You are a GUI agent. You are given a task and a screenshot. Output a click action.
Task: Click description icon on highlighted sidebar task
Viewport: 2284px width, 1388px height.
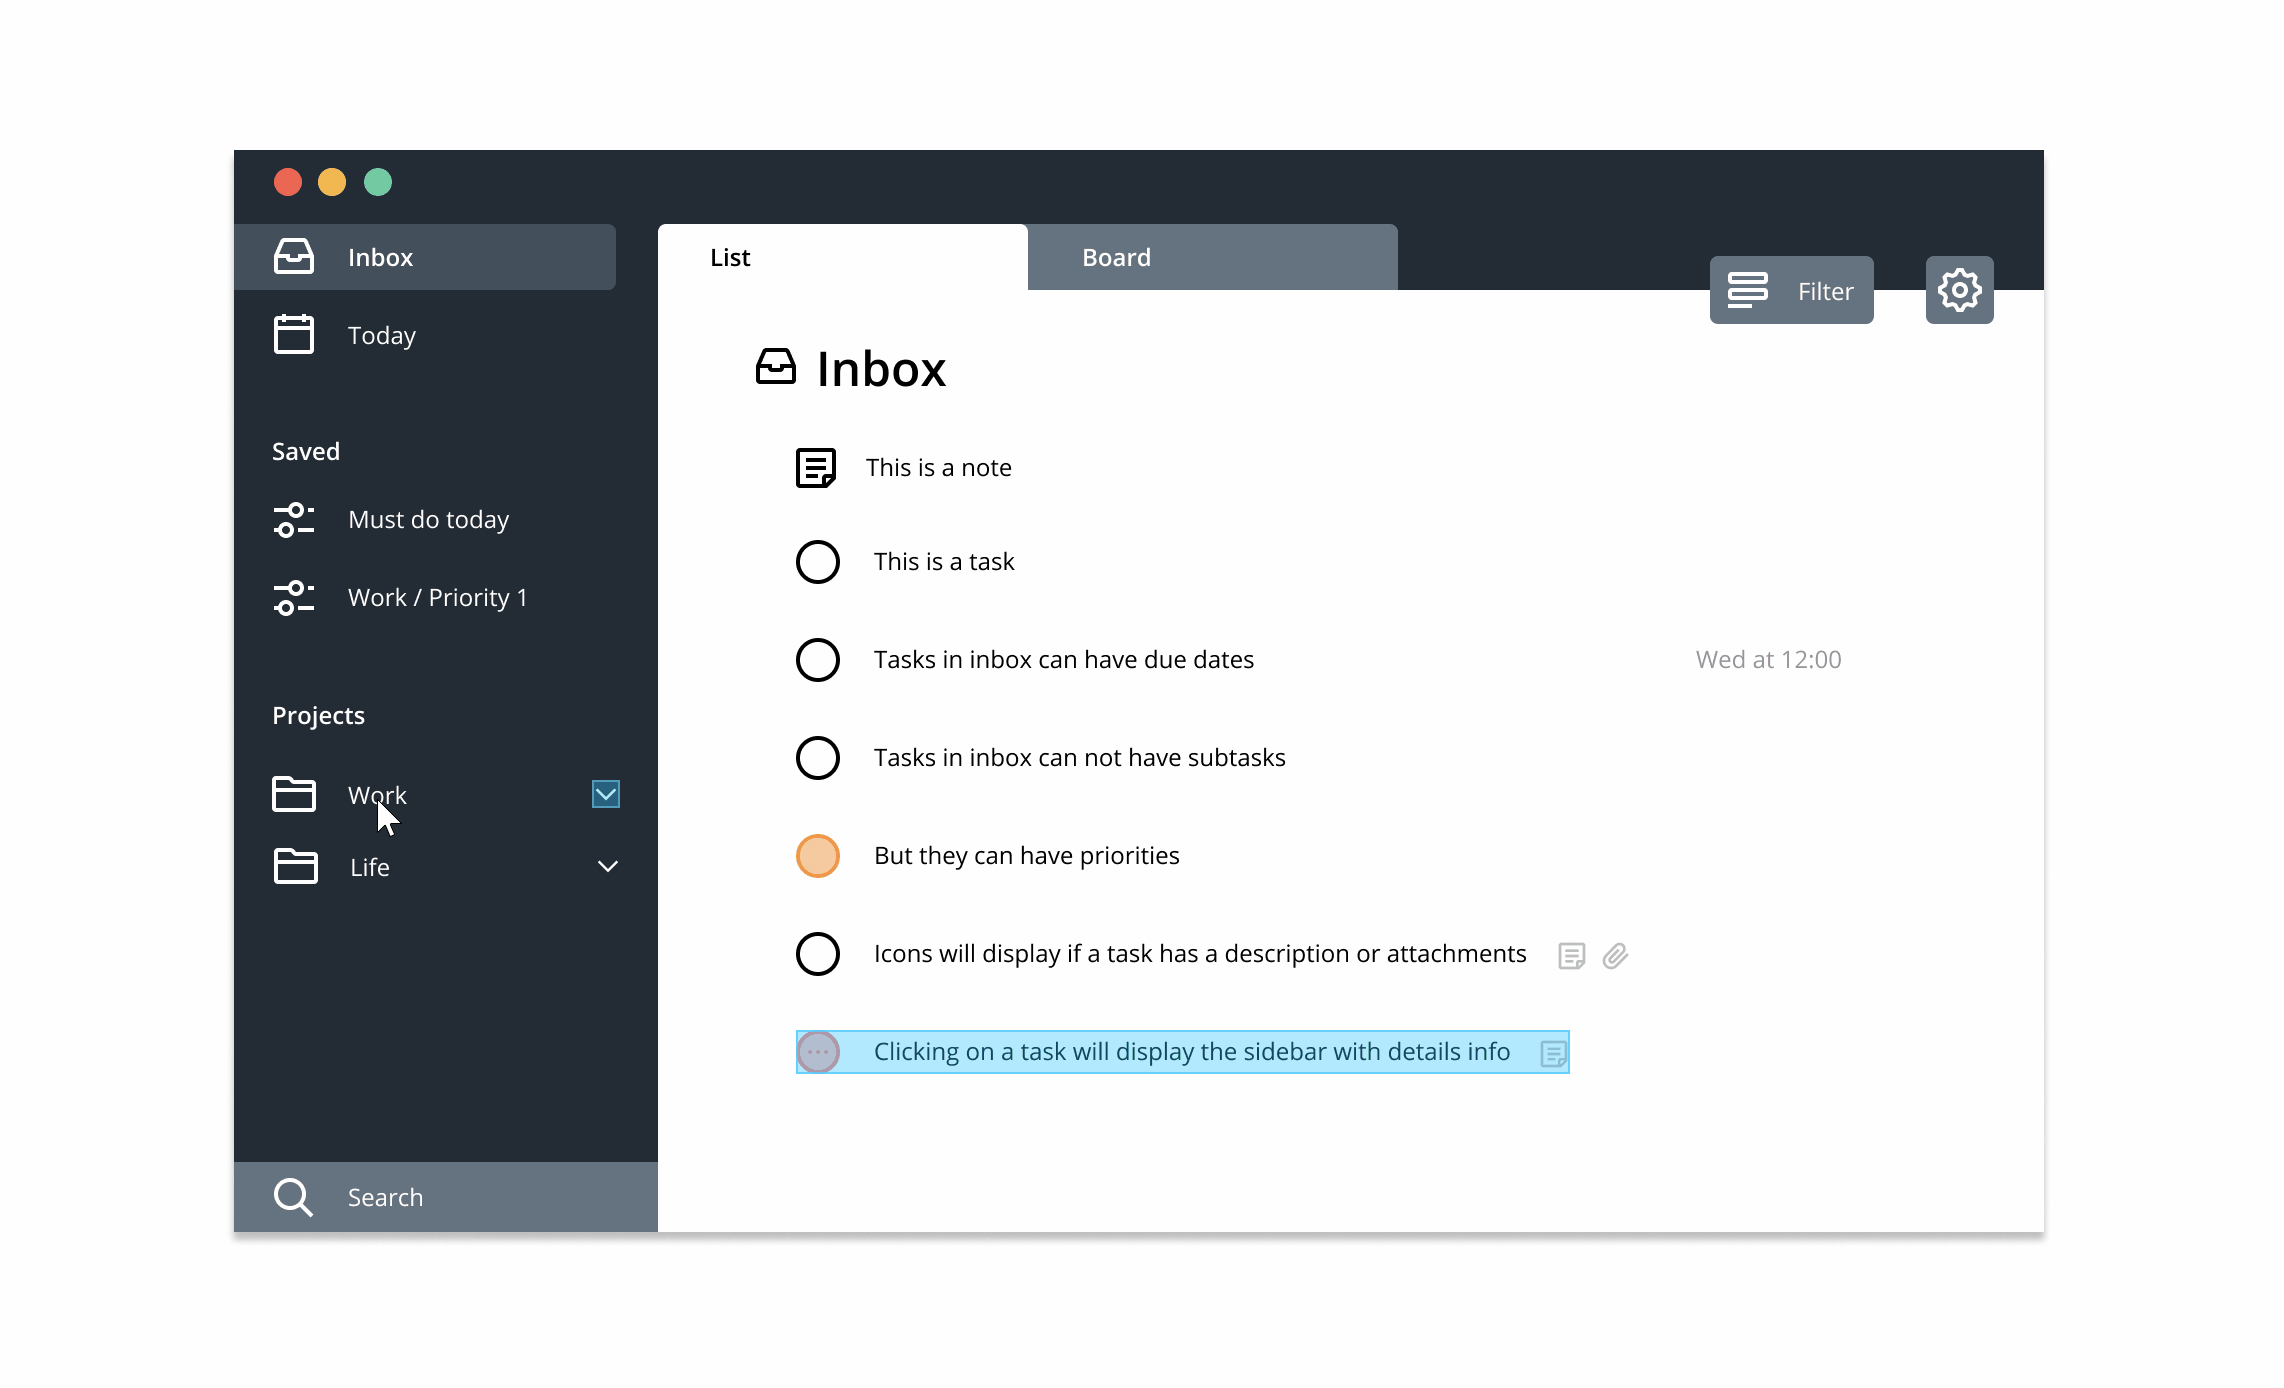point(1553,1053)
